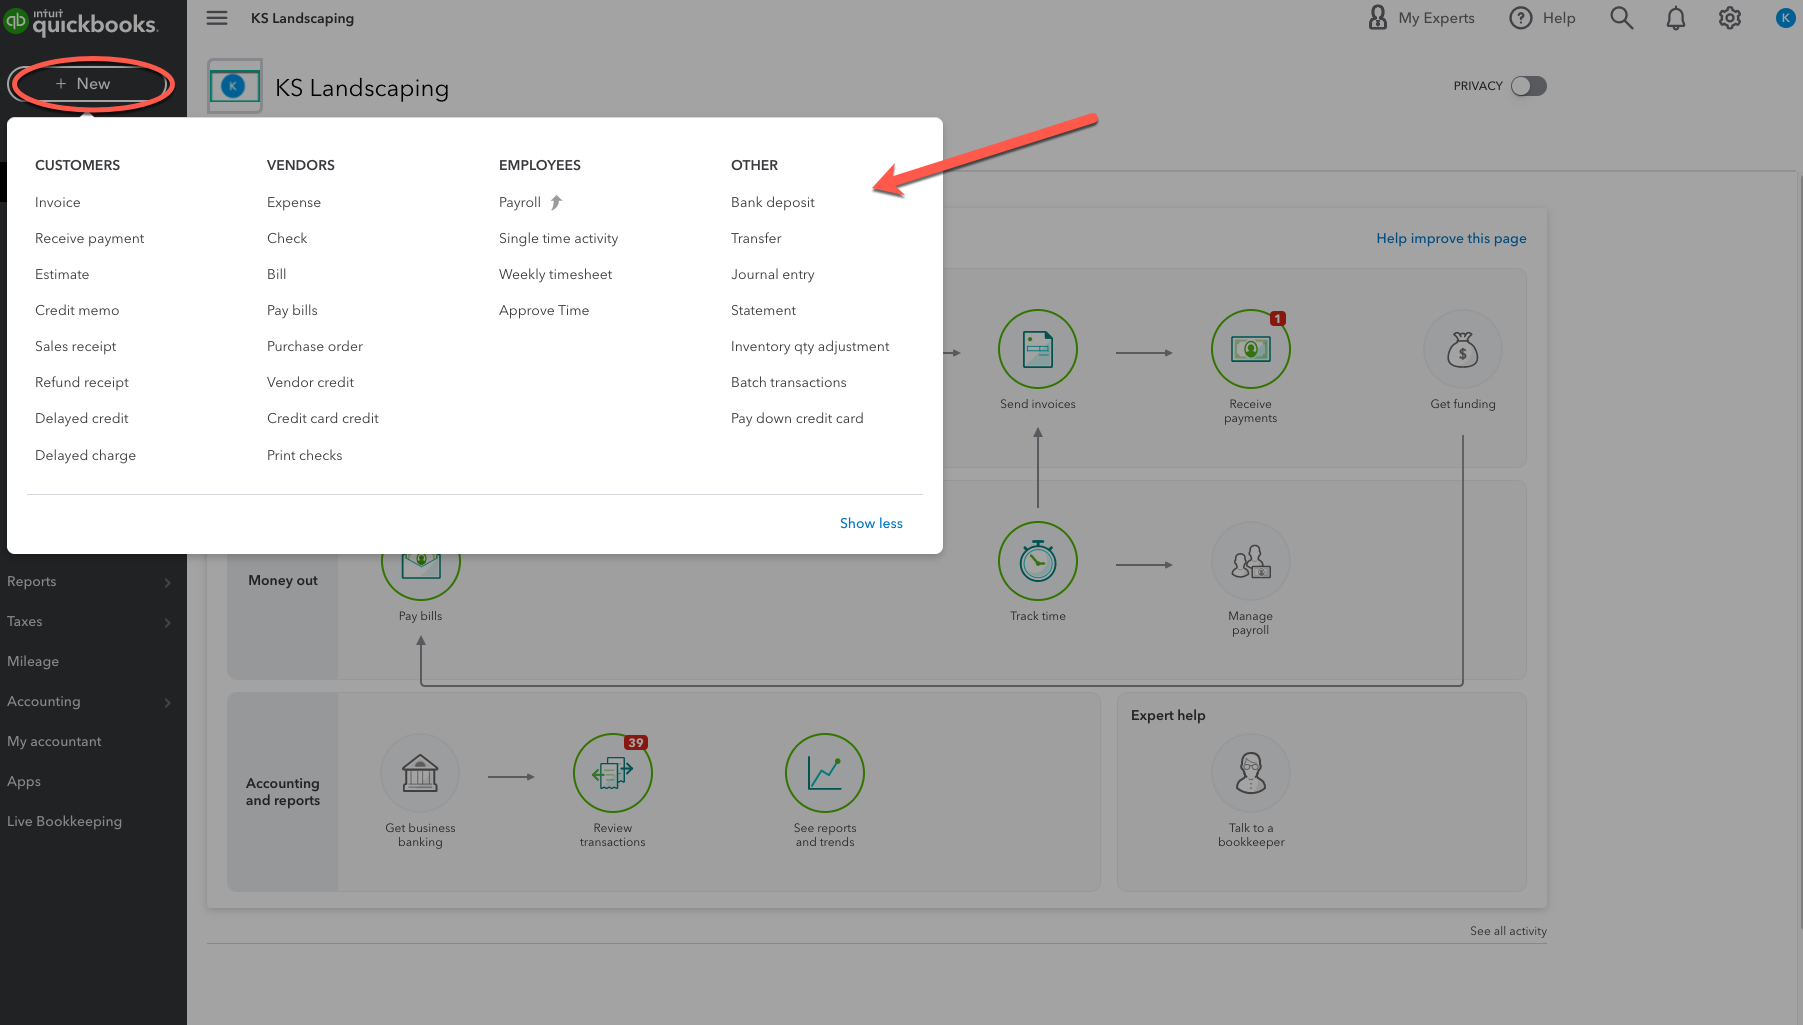Open the Manage payroll icon
This screenshot has width=1803, height=1025.
pos(1250,561)
